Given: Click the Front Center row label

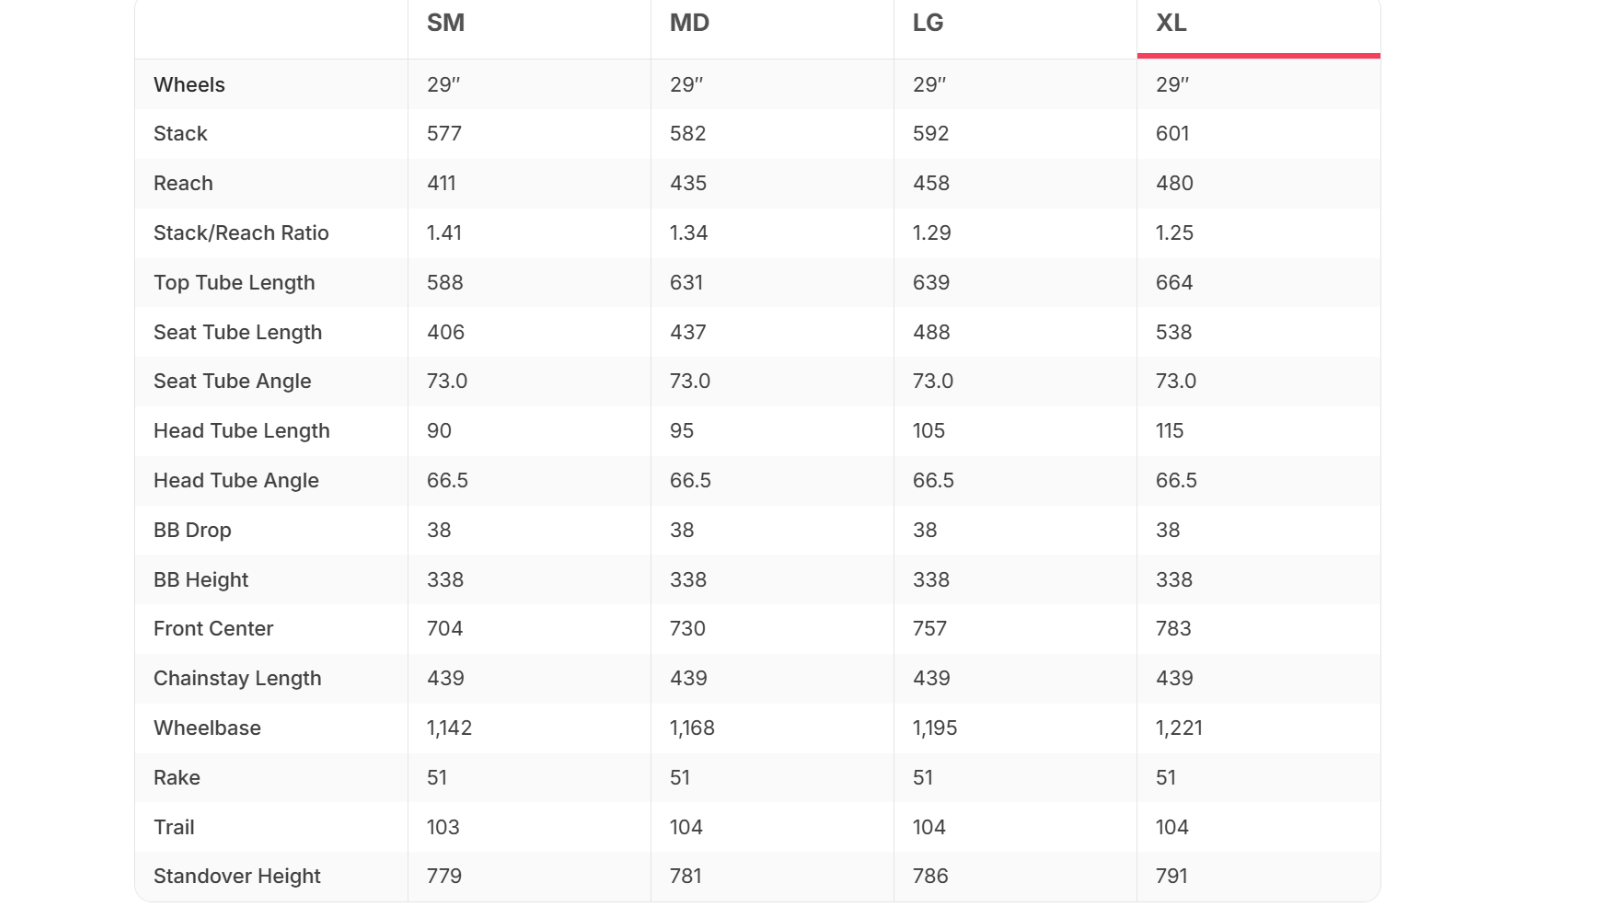Looking at the screenshot, I should 213,629.
